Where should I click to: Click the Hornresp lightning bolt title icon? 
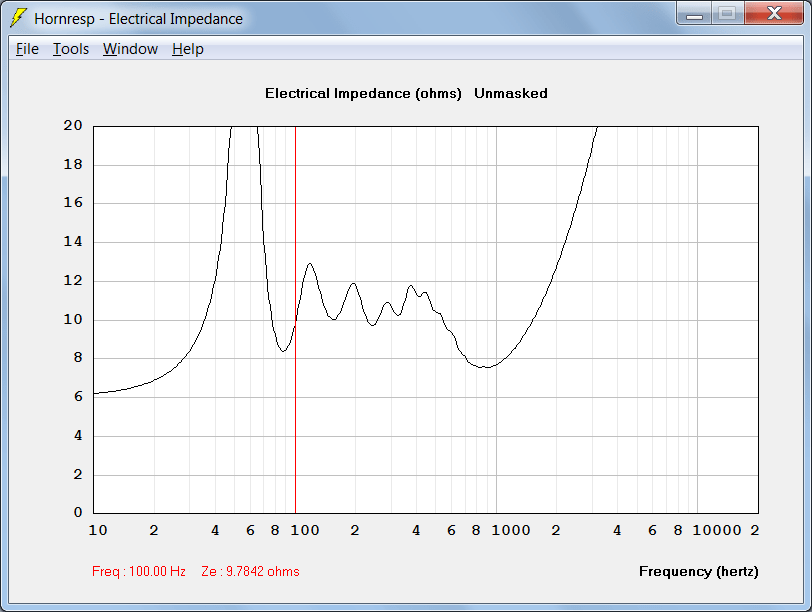click(x=18, y=18)
